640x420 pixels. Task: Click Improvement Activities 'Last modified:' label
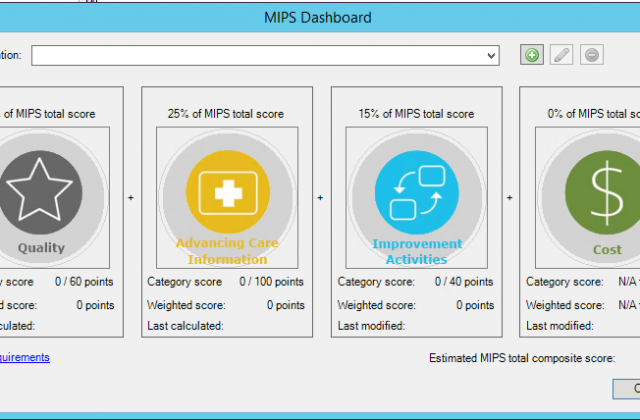tap(371, 326)
